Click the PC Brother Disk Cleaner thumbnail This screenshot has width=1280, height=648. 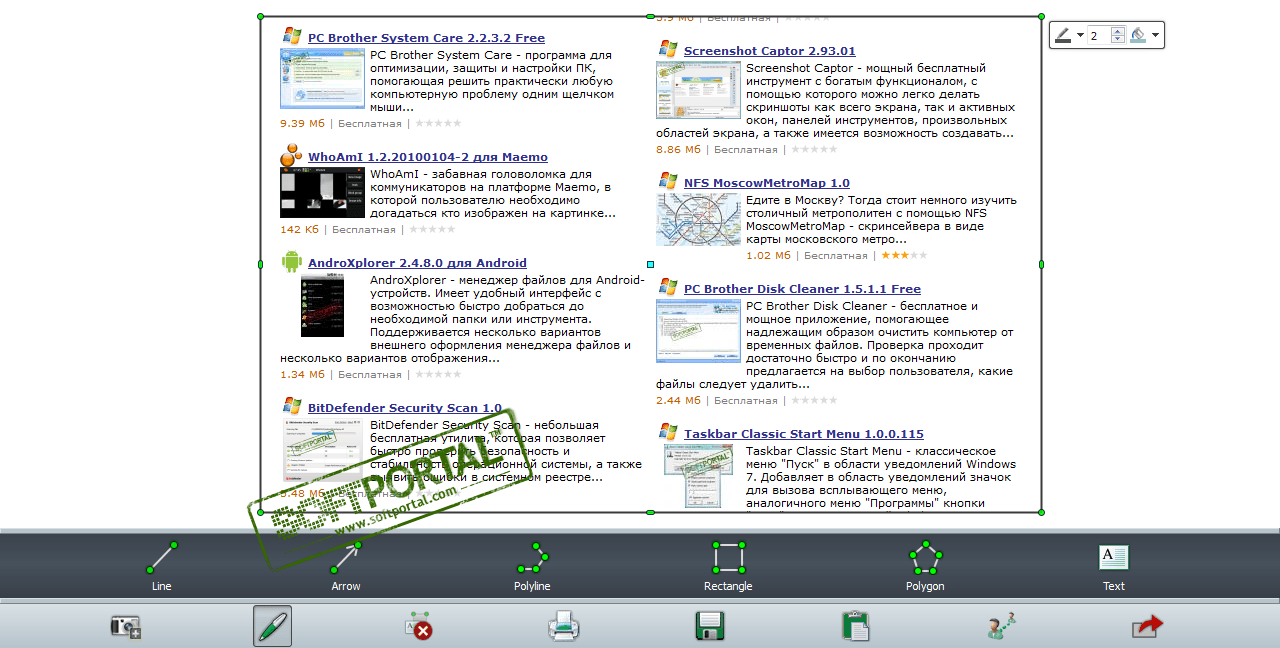(698, 331)
